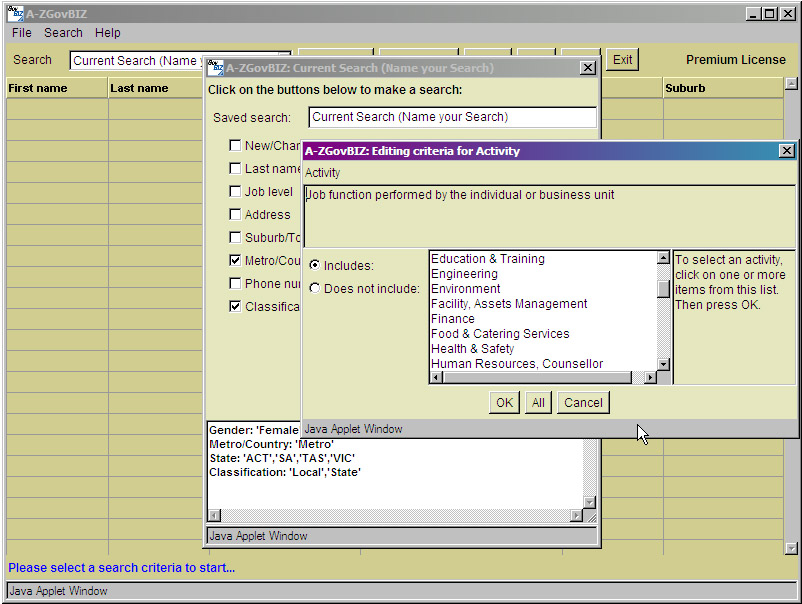Click activity list horizontal scrollbar thumb
The image size is (802, 604).
coord(538,377)
